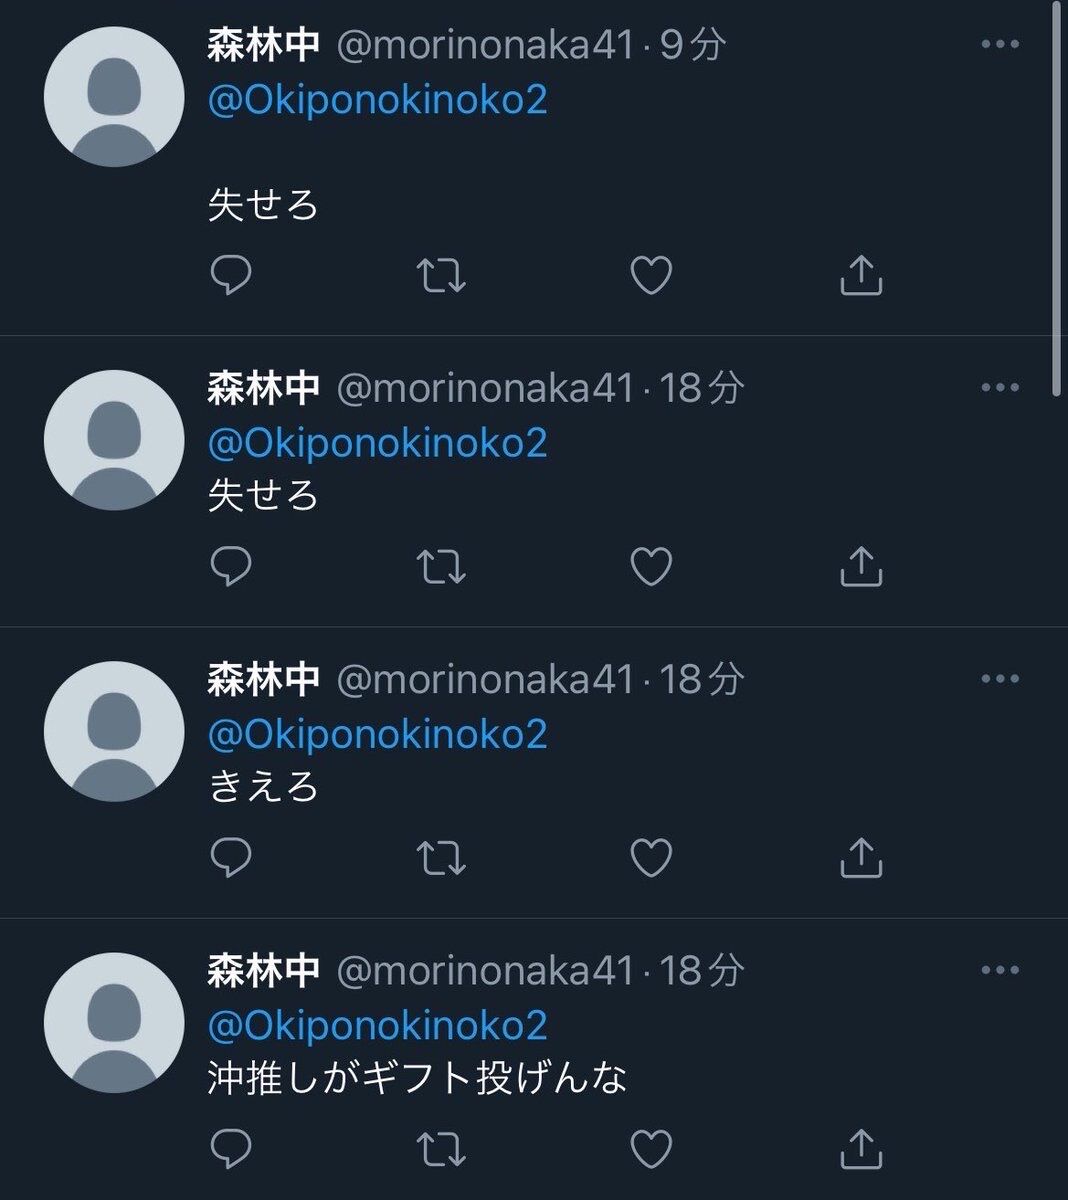Image resolution: width=1068 pixels, height=1200 pixels.
Task: Like the きえろ tweet
Action: tap(651, 857)
